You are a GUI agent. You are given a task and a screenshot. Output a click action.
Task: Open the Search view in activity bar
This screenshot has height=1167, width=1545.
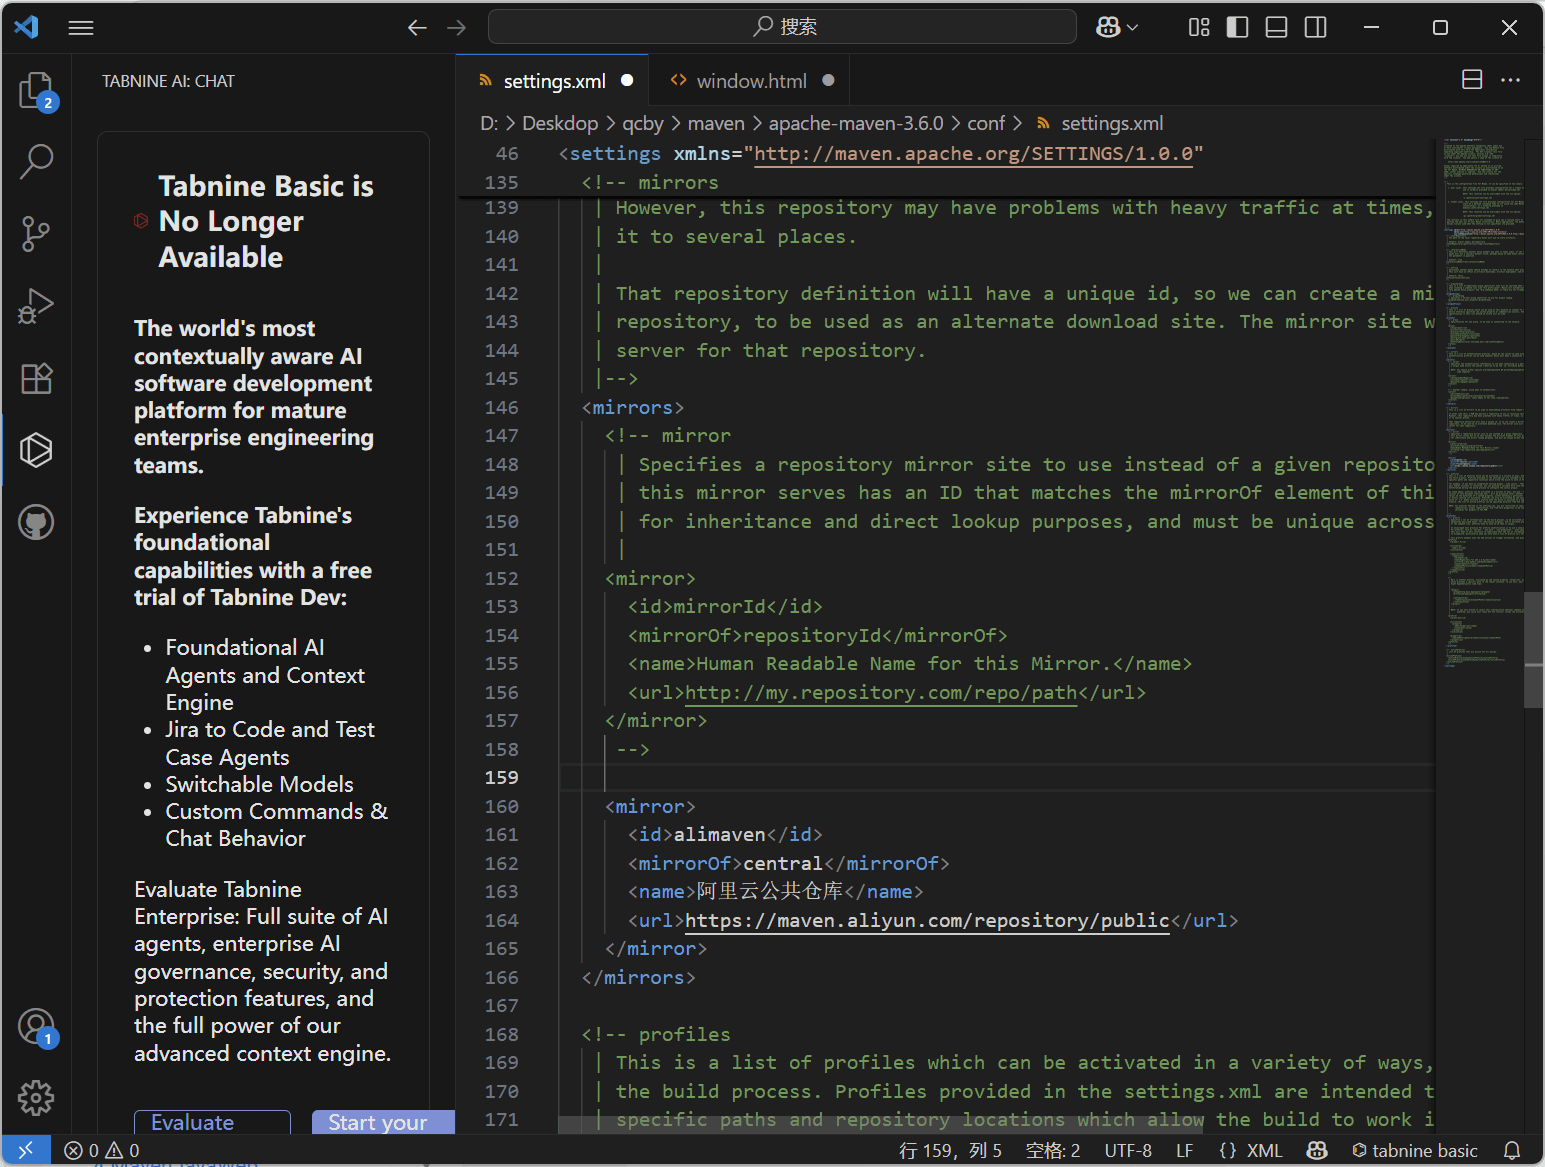pyautogui.click(x=36, y=161)
